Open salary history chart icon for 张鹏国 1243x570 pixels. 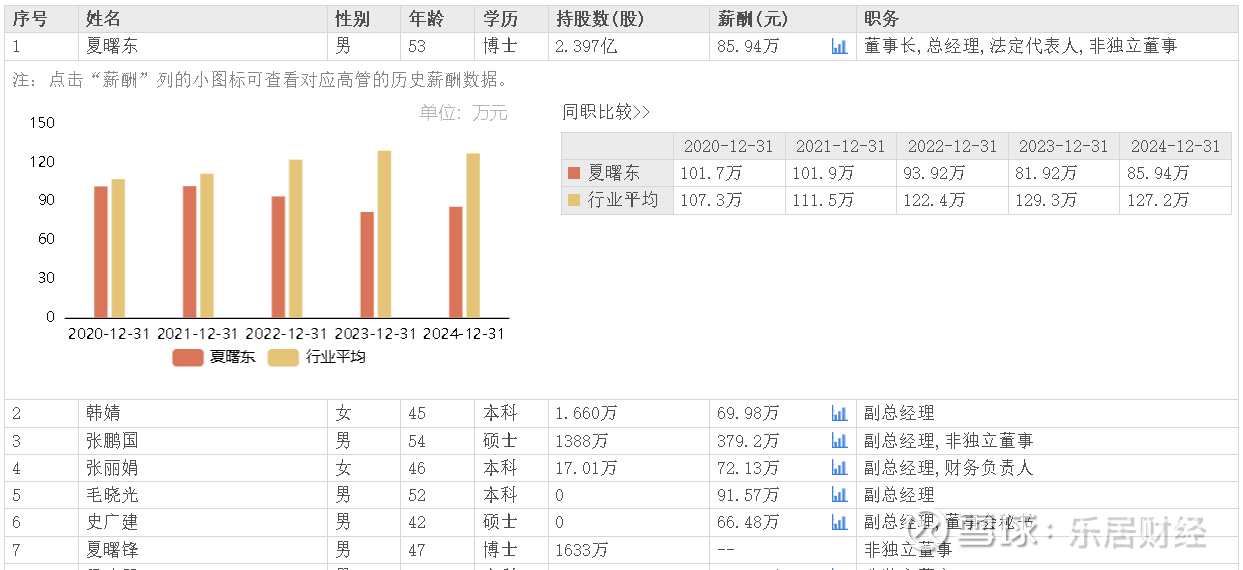click(839, 440)
